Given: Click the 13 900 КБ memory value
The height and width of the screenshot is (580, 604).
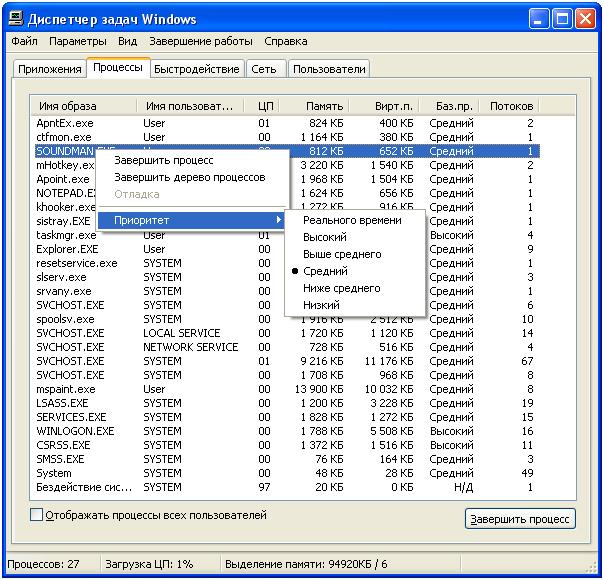Looking at the screenshot, I should (x=319, y=389).
